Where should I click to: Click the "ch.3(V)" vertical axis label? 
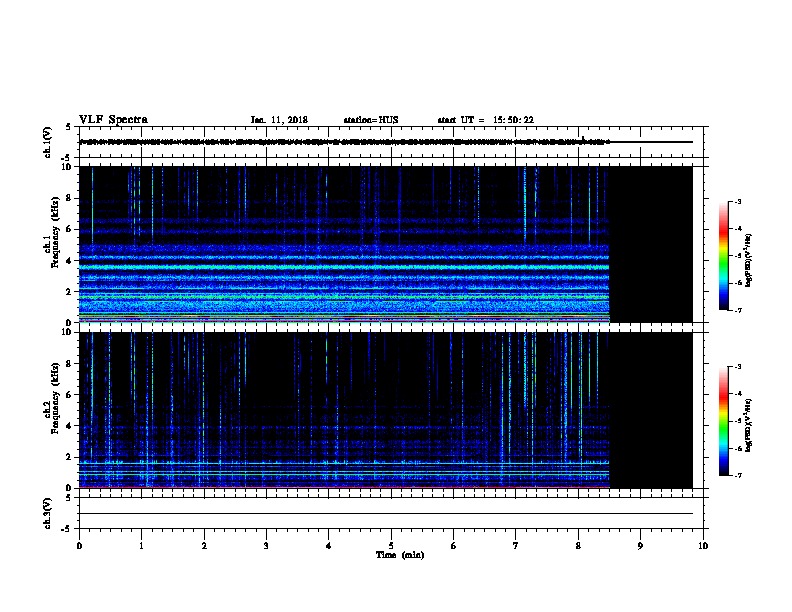[x=47, y=514]
